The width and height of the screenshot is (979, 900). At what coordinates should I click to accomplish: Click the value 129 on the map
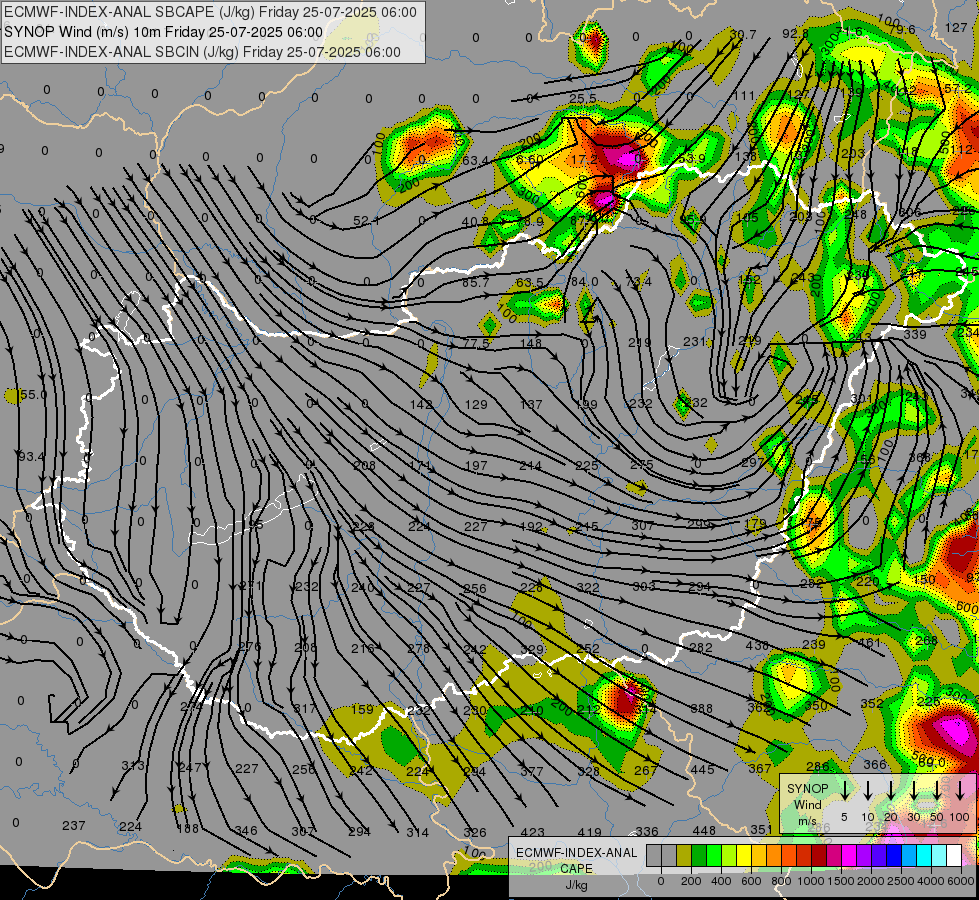(476, 405)
